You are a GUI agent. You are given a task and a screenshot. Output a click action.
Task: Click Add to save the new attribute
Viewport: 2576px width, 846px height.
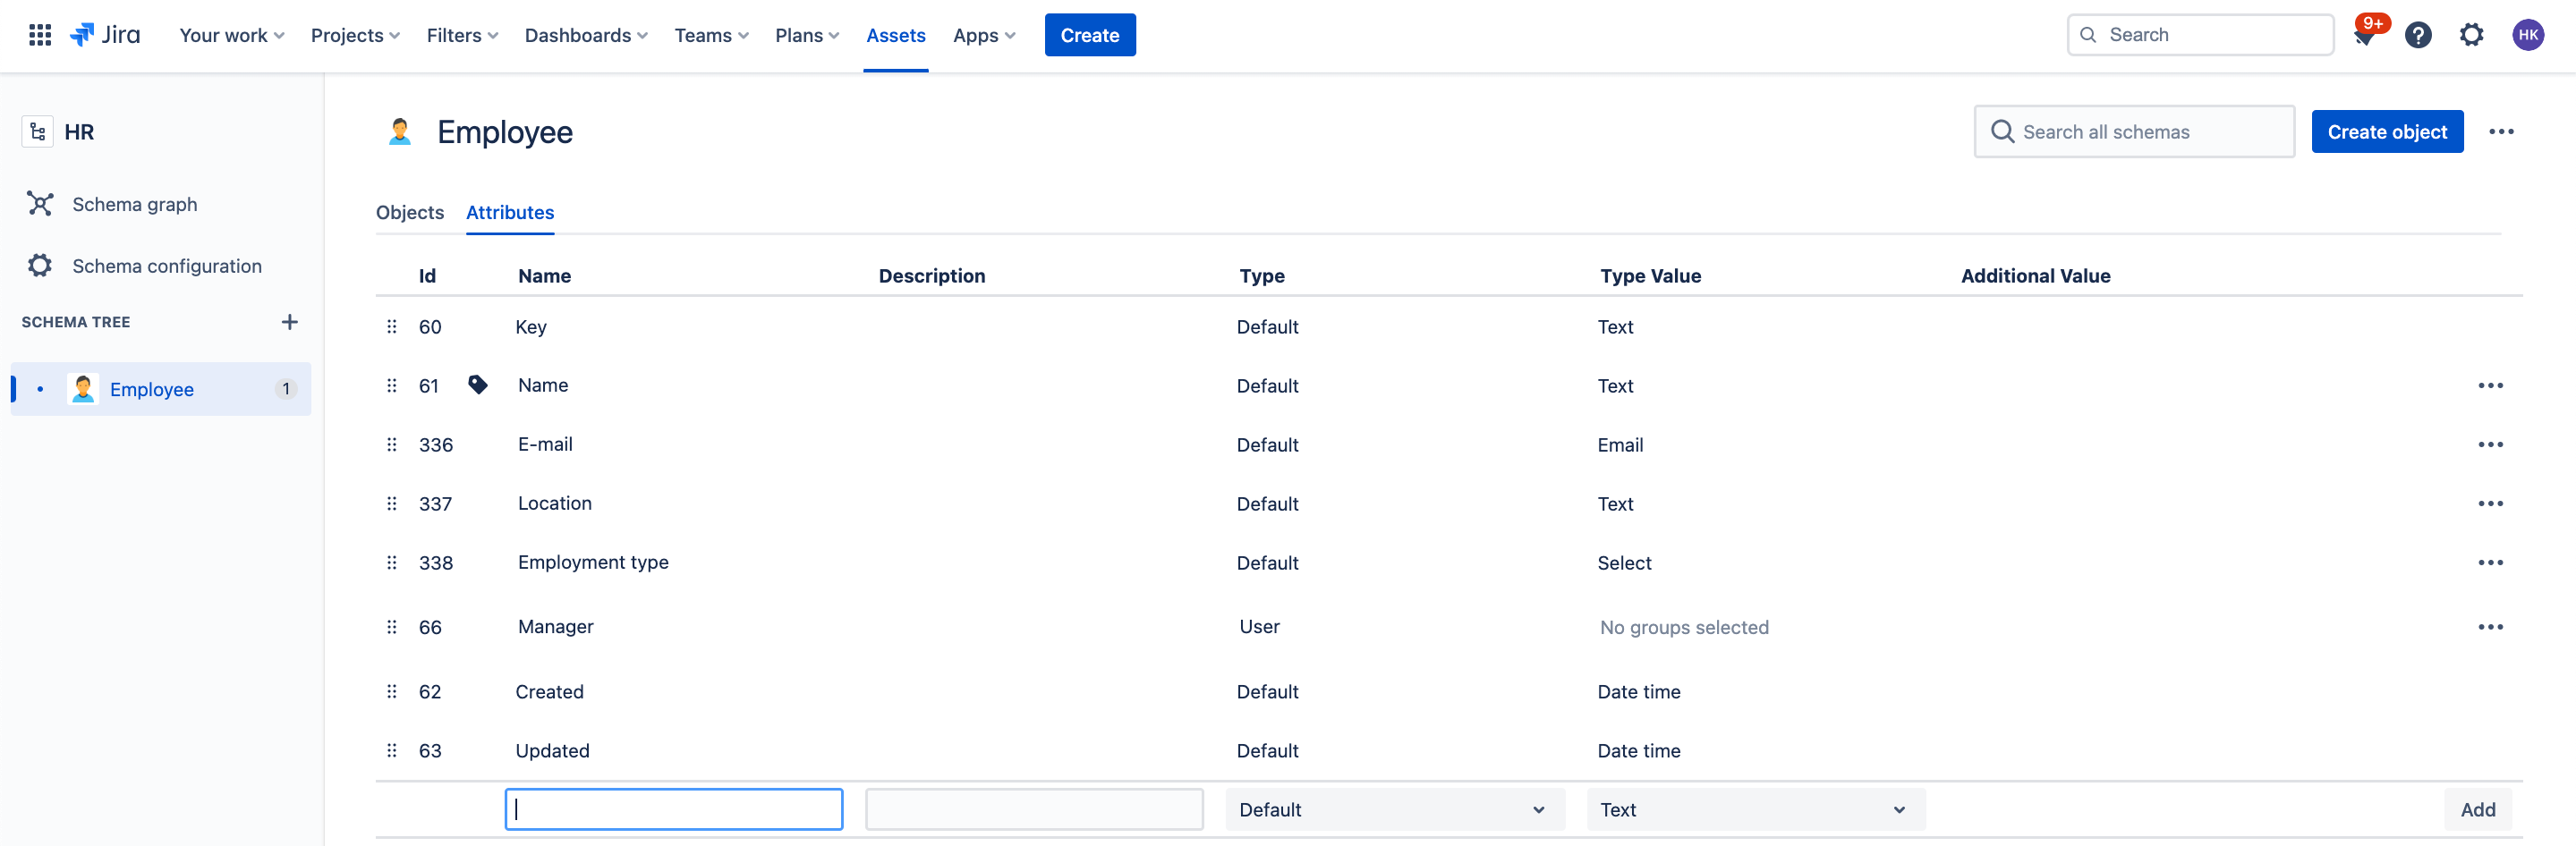pyautogui.click(x=2478, y=810)
